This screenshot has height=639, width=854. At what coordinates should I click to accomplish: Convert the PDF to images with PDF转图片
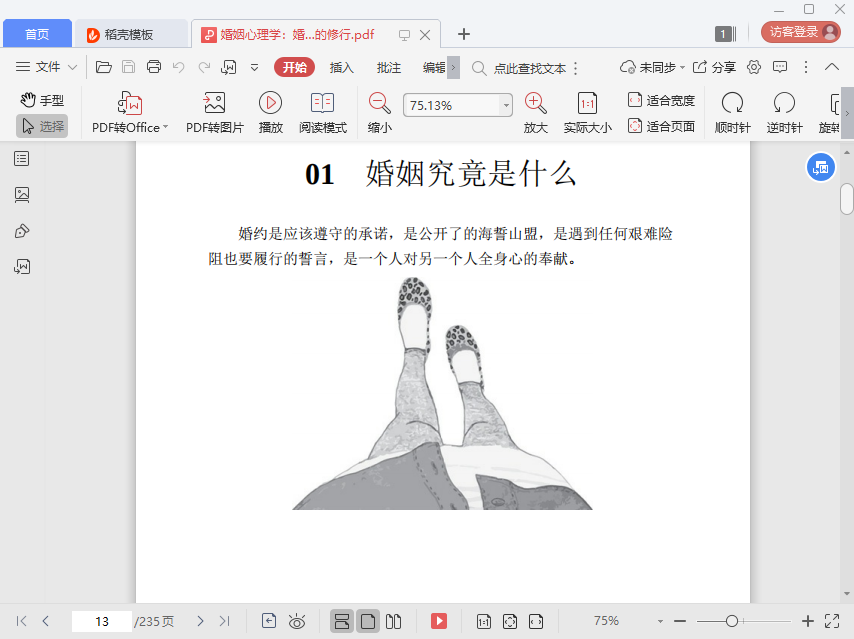pyautogui.click(x=215, y=112)
